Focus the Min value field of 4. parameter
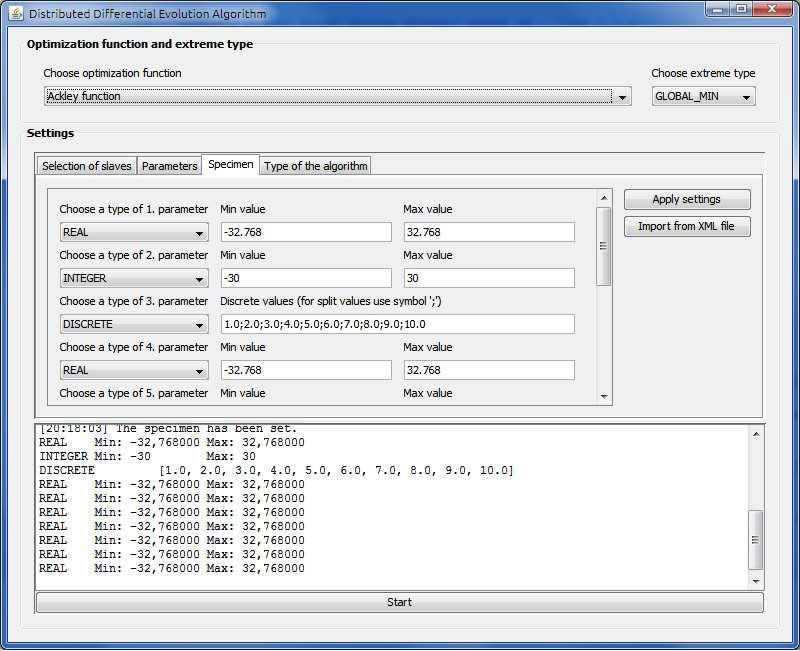The width and height of the screenshot is (800, 651). point(306,370)
